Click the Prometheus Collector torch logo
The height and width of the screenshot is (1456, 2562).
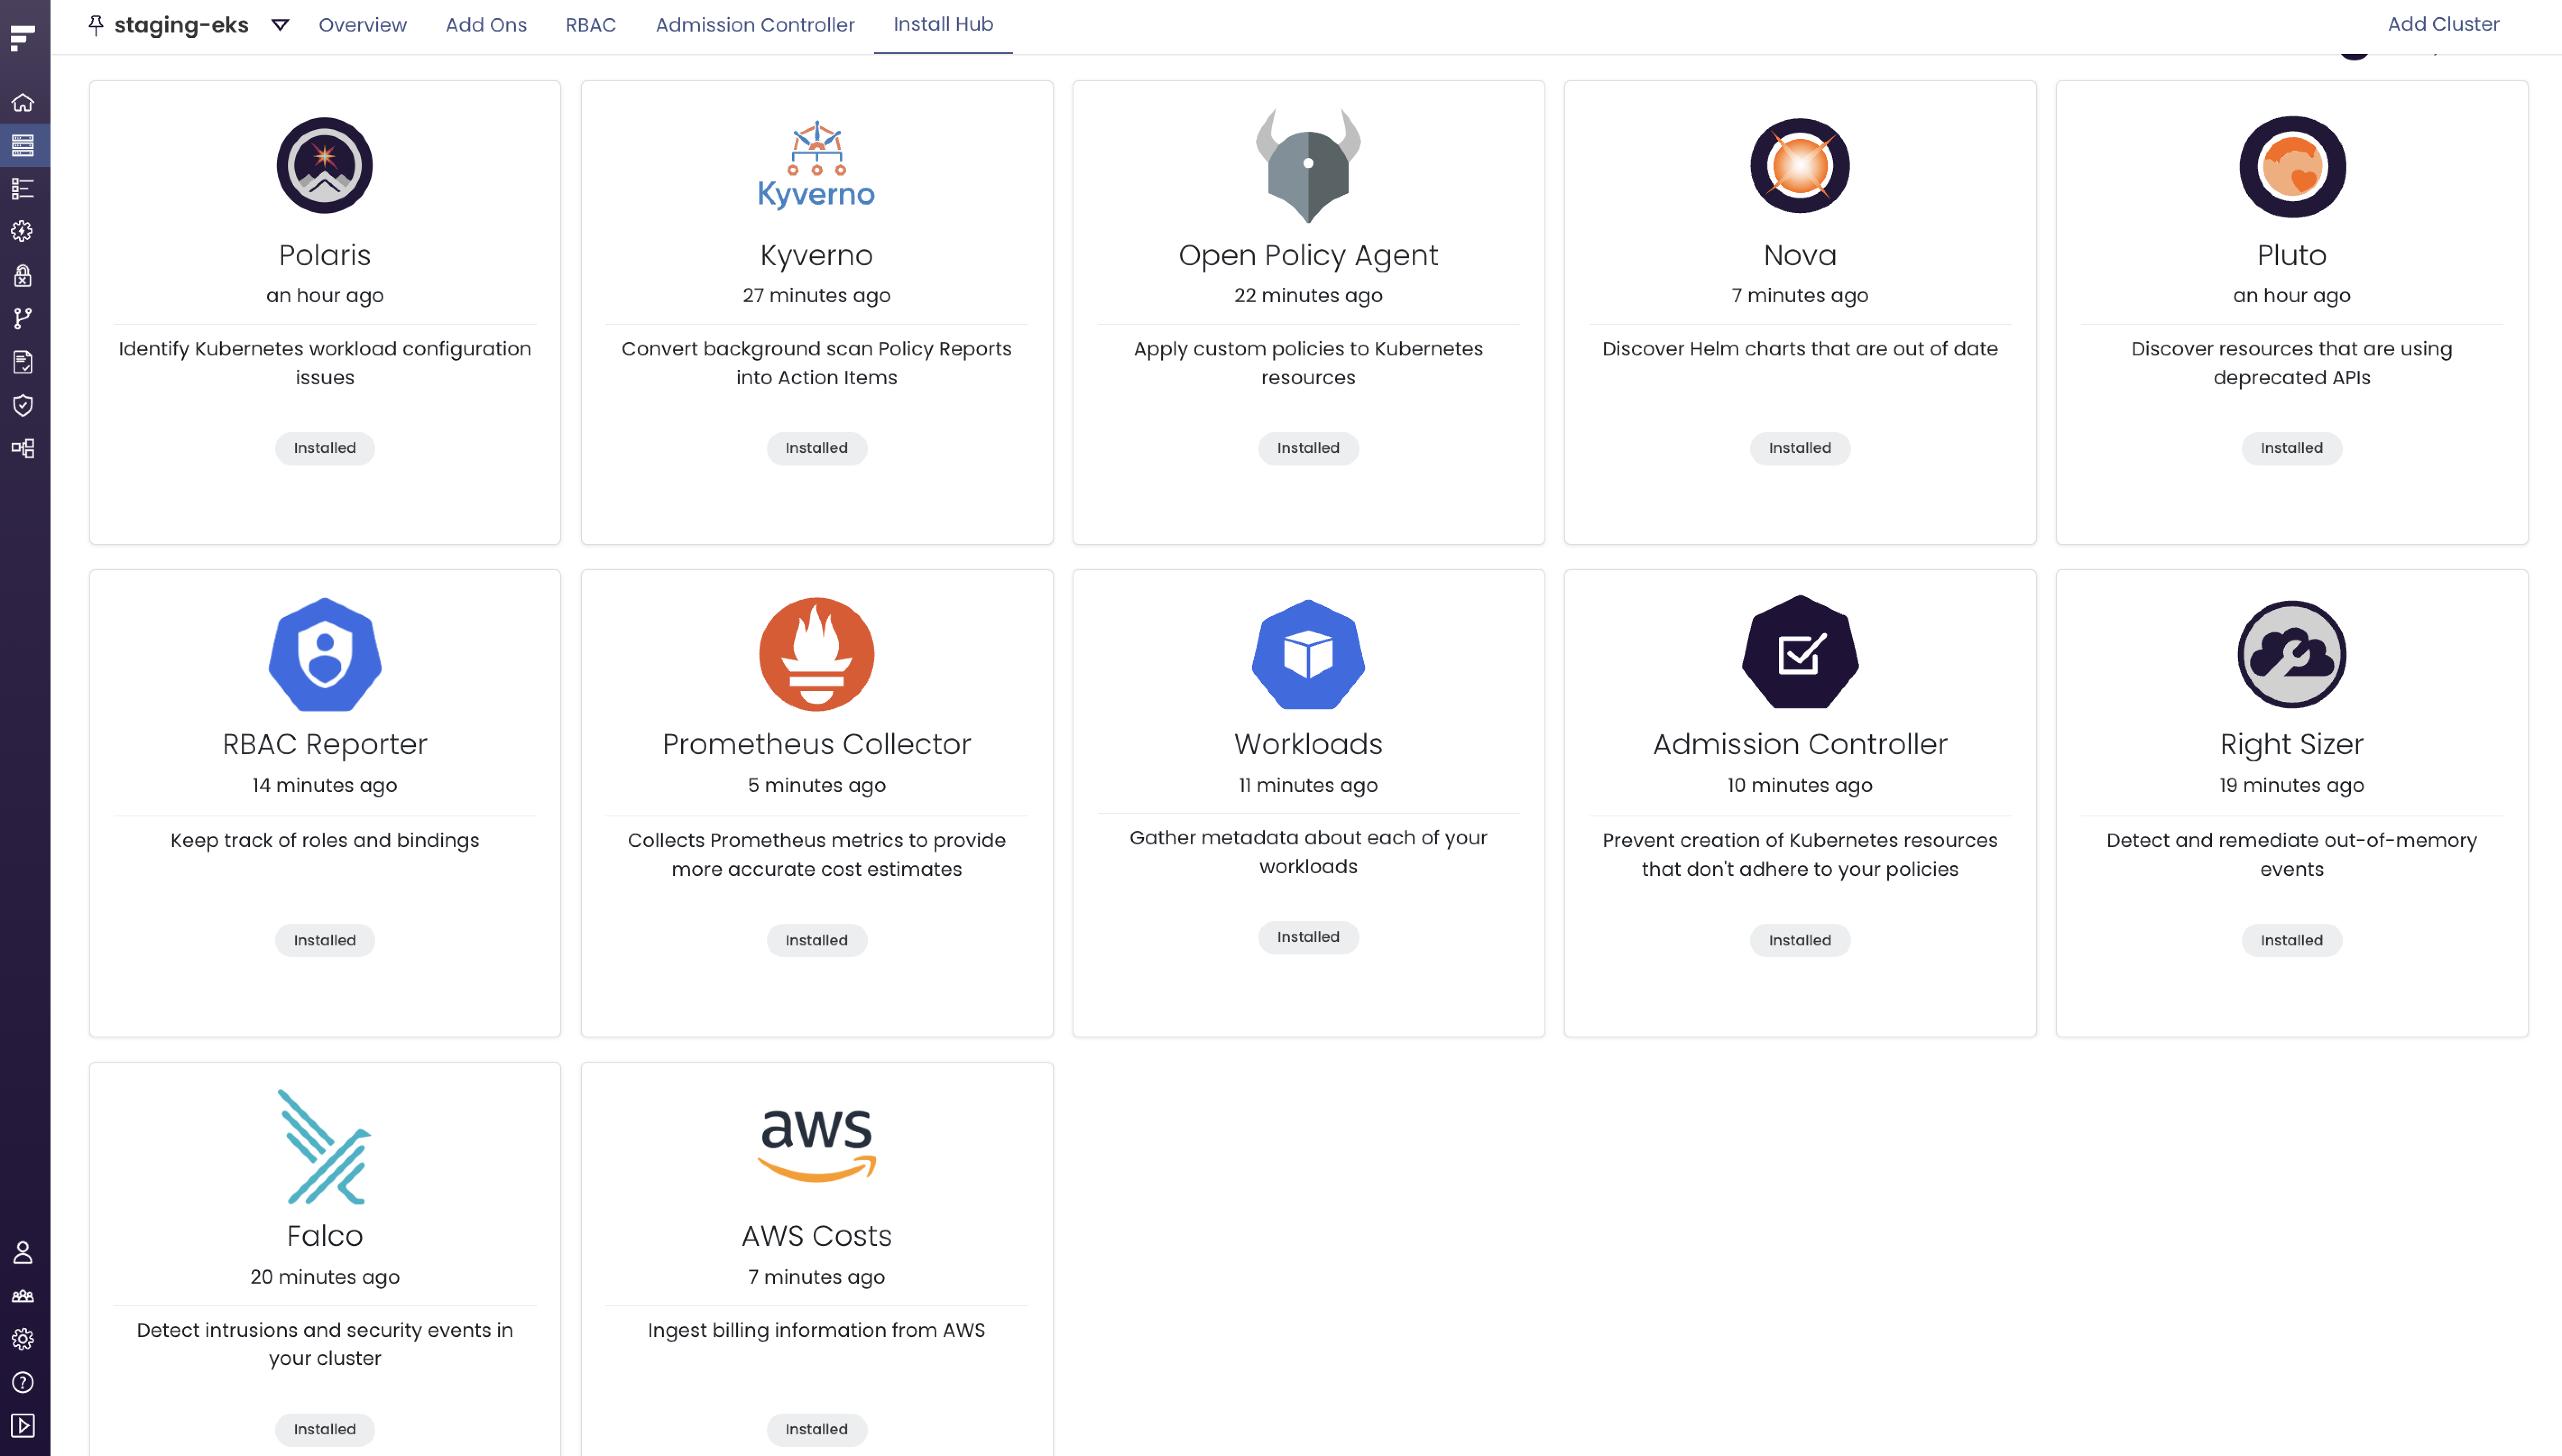[x=816, y=655]
